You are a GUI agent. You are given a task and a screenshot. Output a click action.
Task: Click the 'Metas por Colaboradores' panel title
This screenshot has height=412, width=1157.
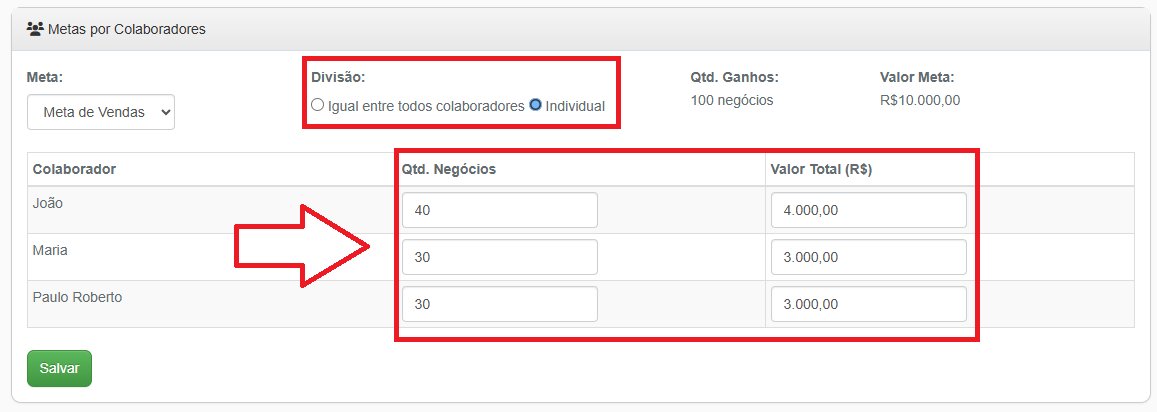click(x=126, y=29)
